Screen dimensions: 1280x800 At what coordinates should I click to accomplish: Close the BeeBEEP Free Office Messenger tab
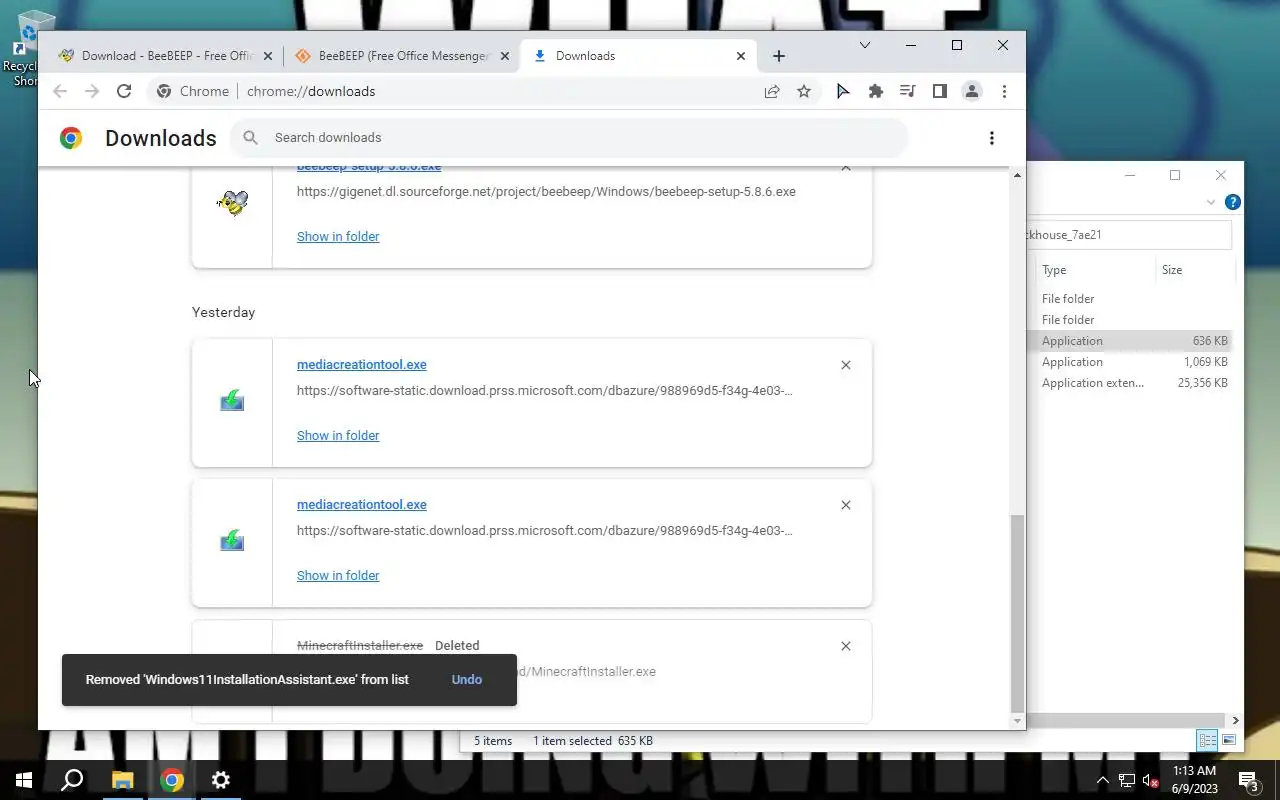coord(505,56)
